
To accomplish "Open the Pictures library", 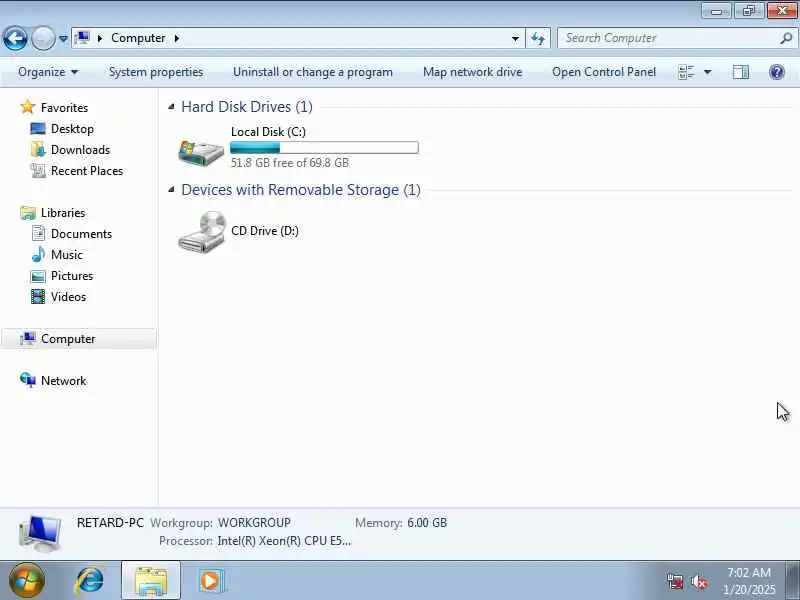I will point(72,276).
